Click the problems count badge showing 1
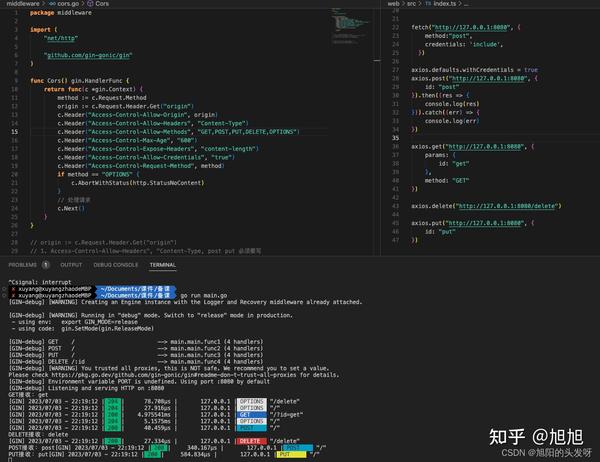 coord(46,265)
